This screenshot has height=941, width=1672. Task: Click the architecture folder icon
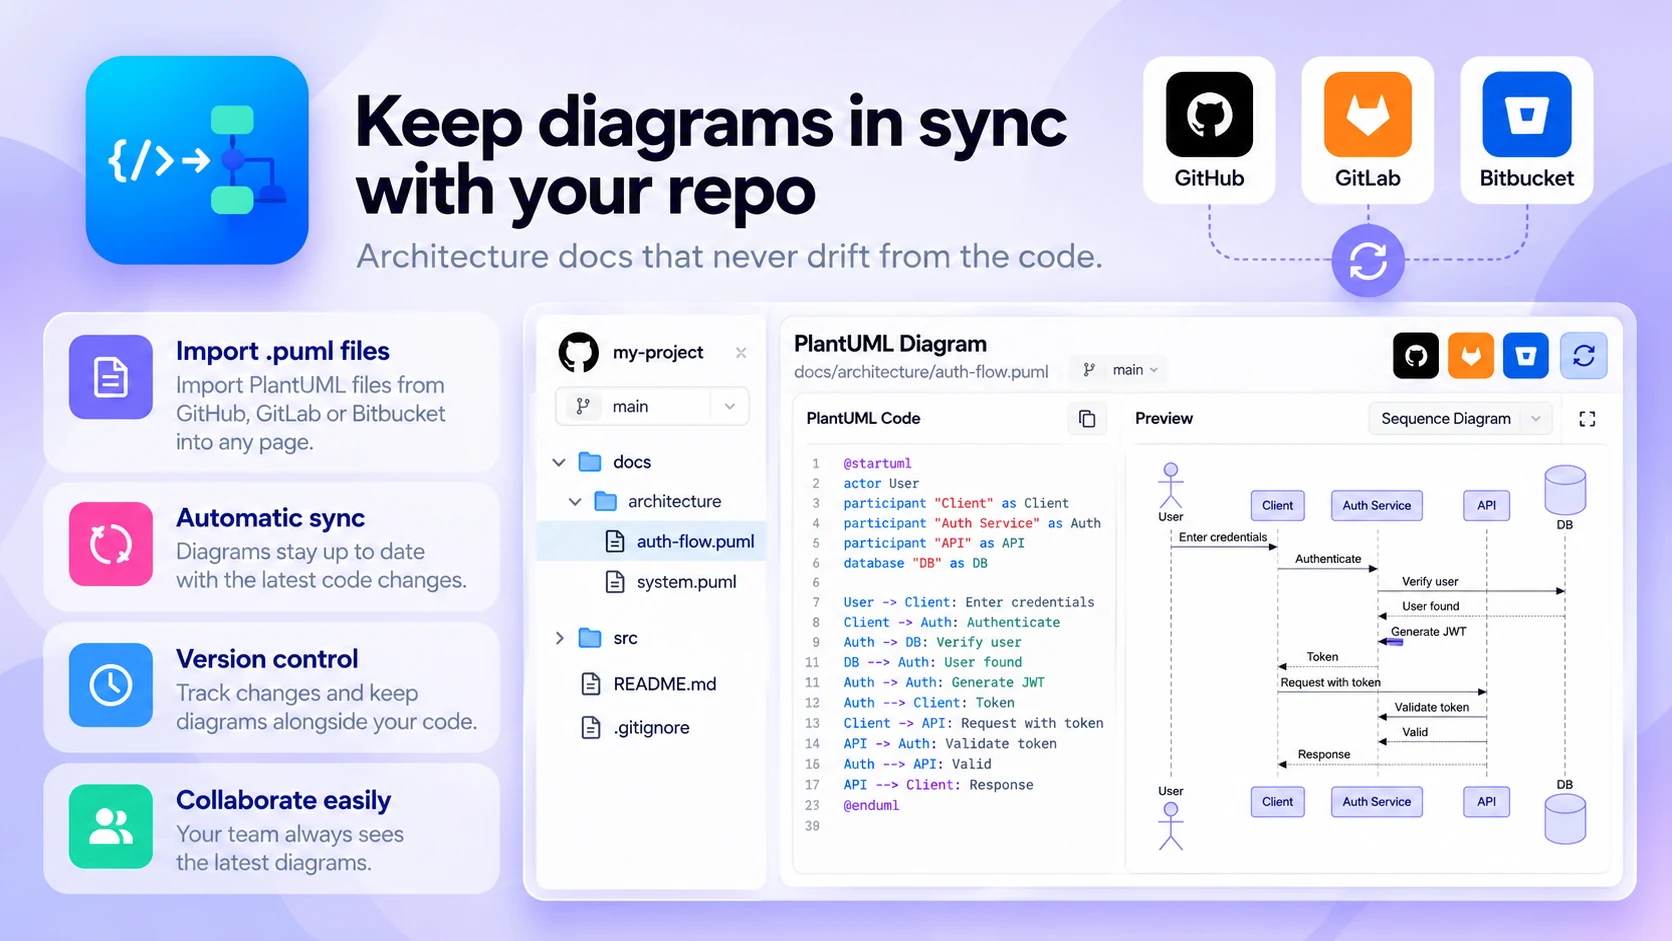coord(606,501)
